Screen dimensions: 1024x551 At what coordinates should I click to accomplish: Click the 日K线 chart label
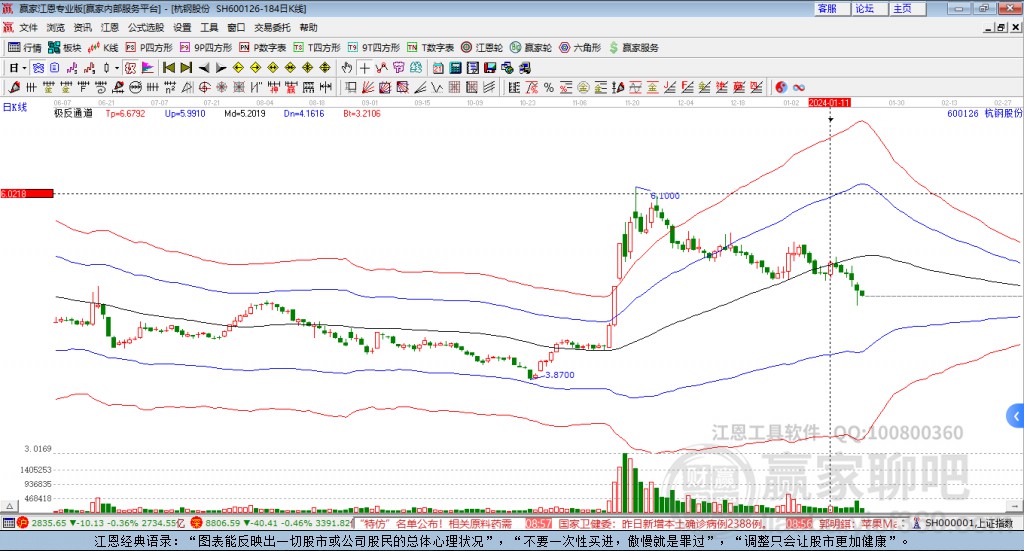pos(15,107)
